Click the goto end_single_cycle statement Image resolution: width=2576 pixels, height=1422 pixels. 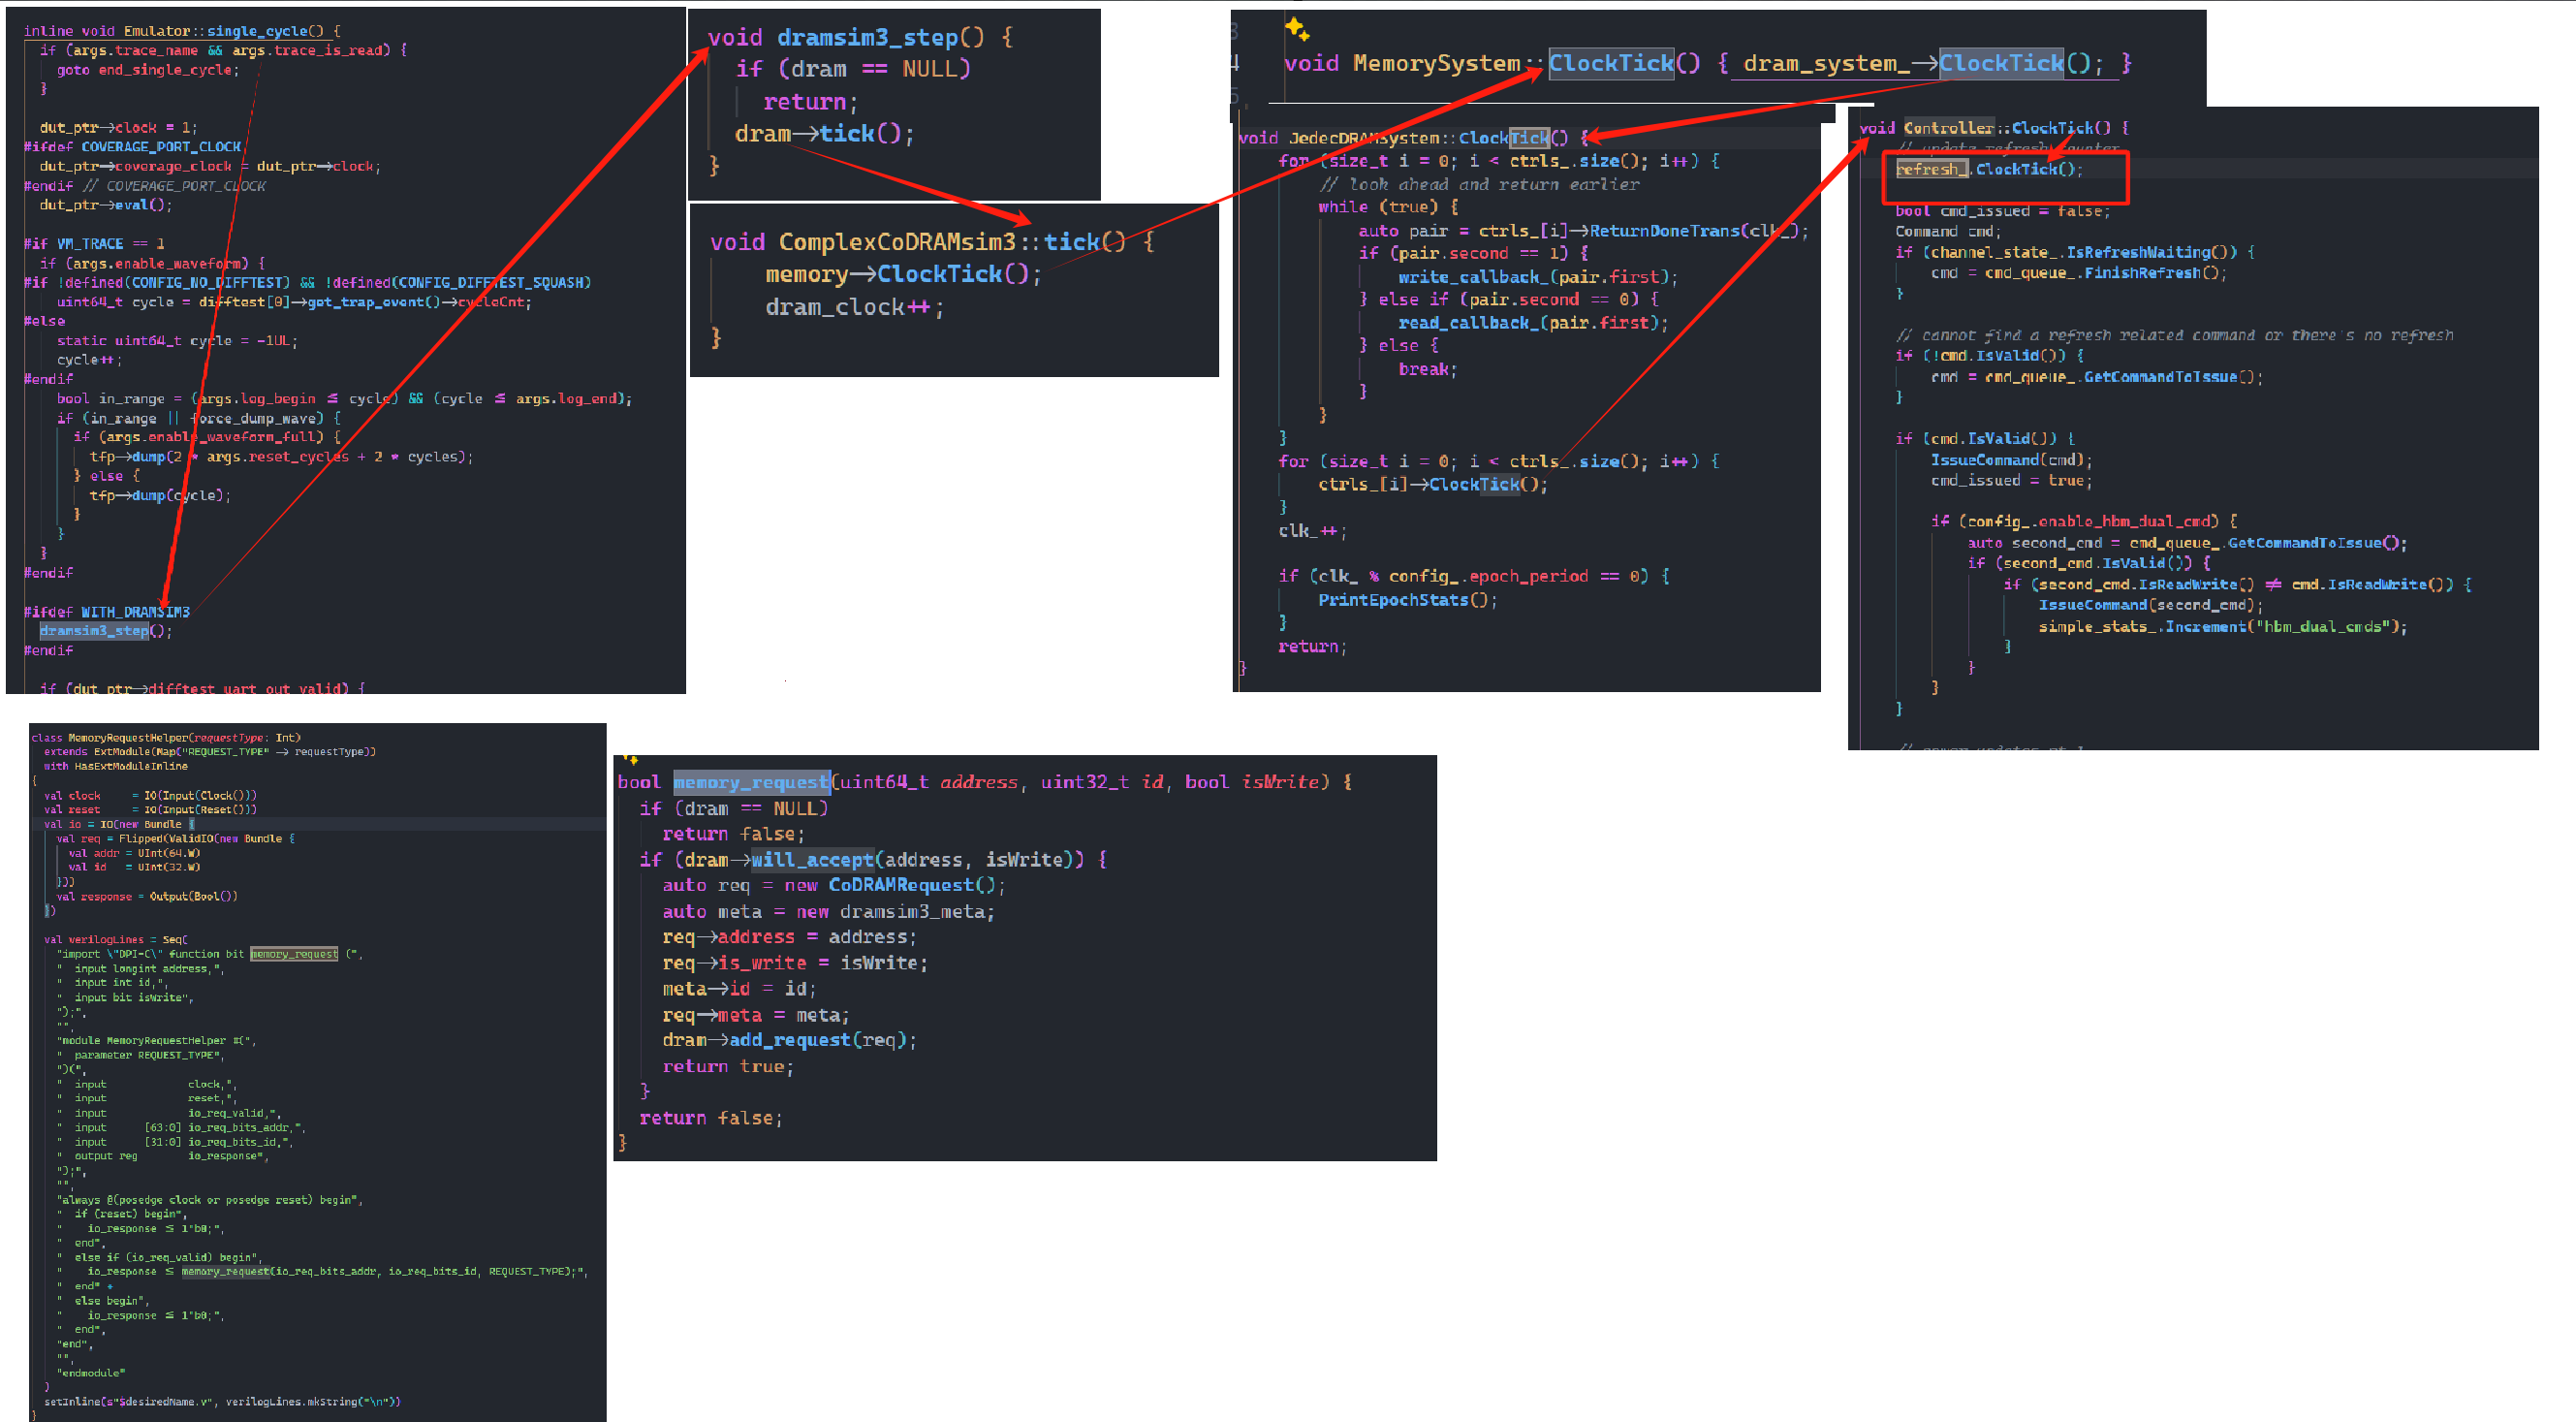point(147,70)
